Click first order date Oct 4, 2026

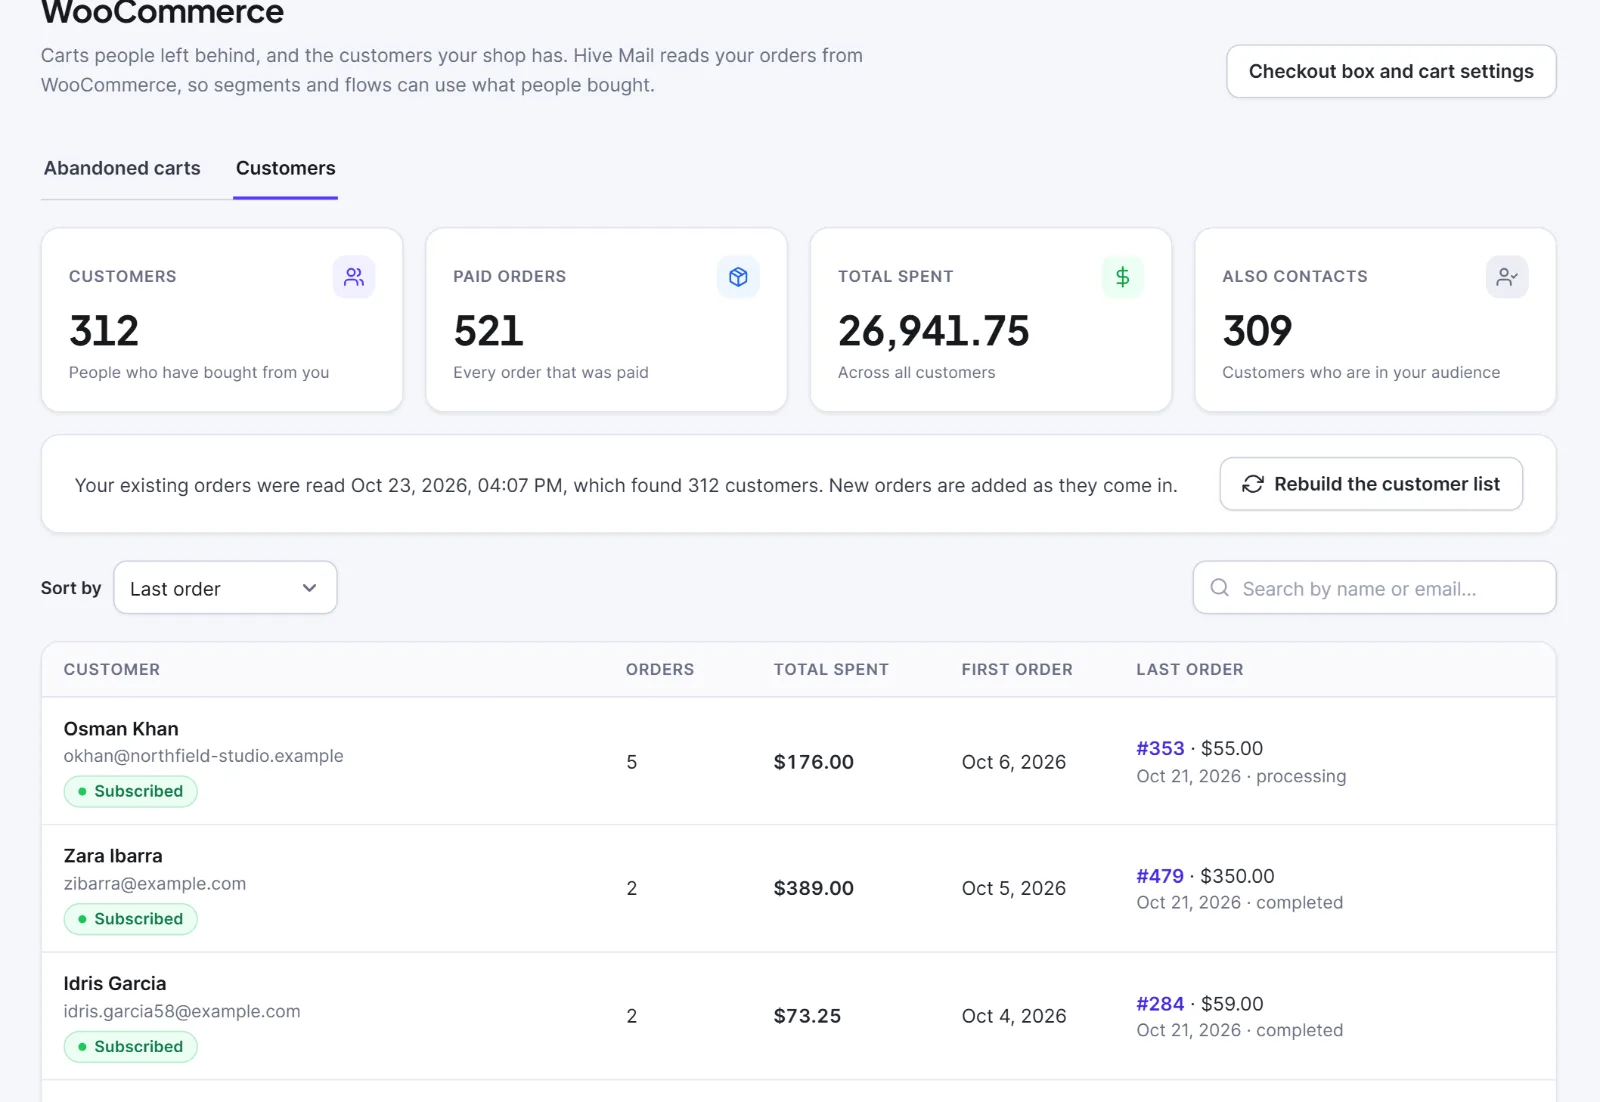click(x=1014, y=1016)
